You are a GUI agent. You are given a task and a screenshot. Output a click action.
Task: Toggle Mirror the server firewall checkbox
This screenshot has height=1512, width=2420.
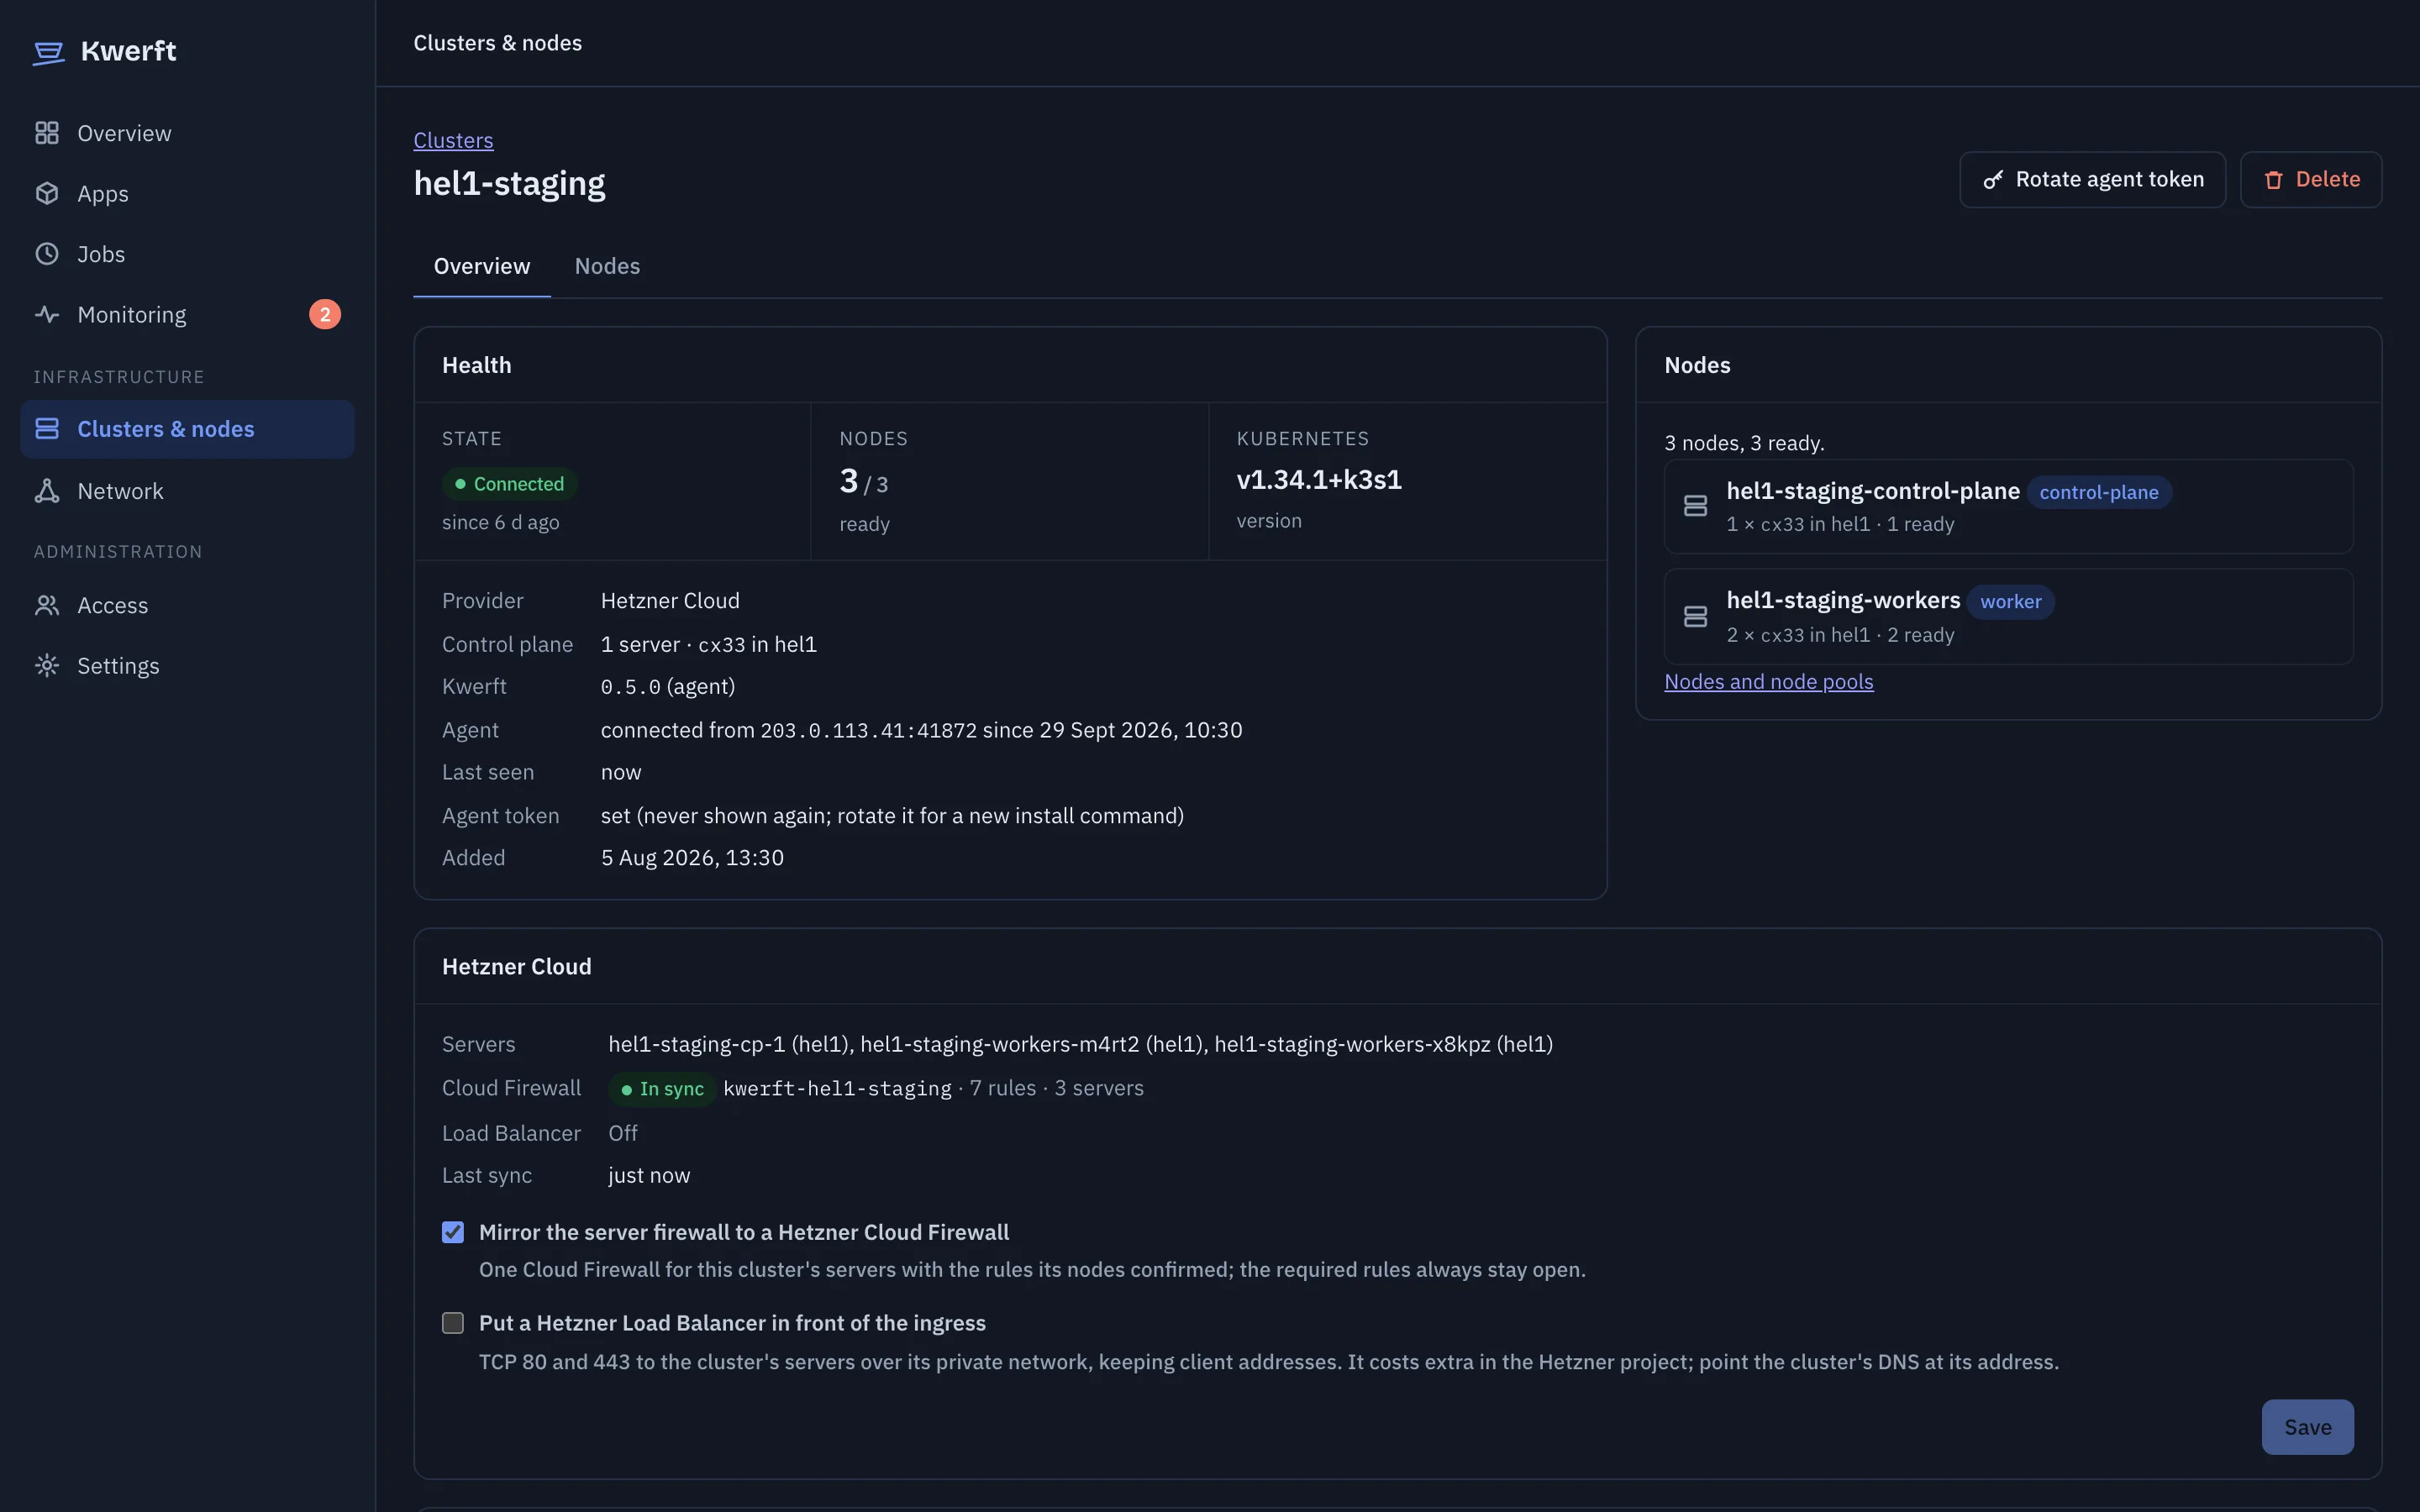453,1232
